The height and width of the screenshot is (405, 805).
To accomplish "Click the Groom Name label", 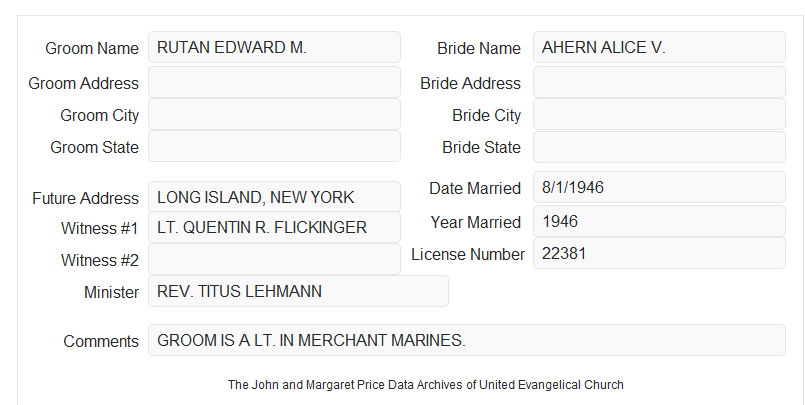I will (x=92, y=48).
